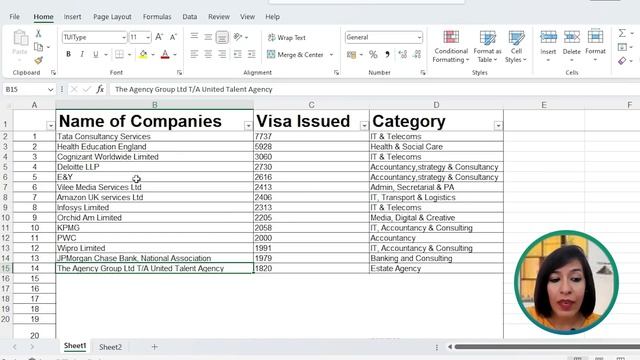Switch to the Data tab

click(x=189, y=17)
